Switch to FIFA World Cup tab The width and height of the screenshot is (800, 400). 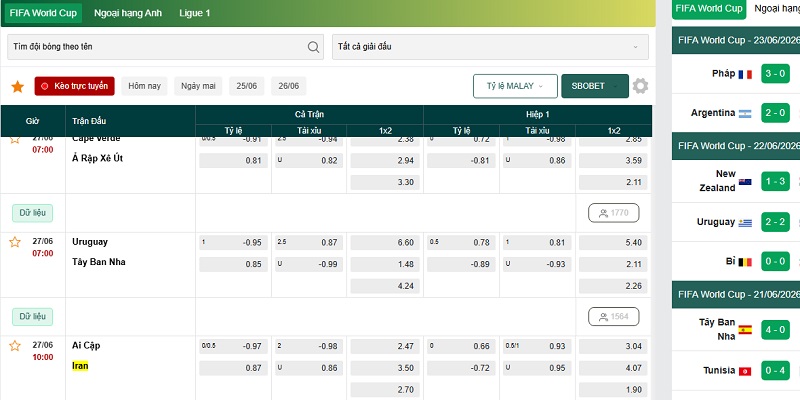(x=43, y=13)
